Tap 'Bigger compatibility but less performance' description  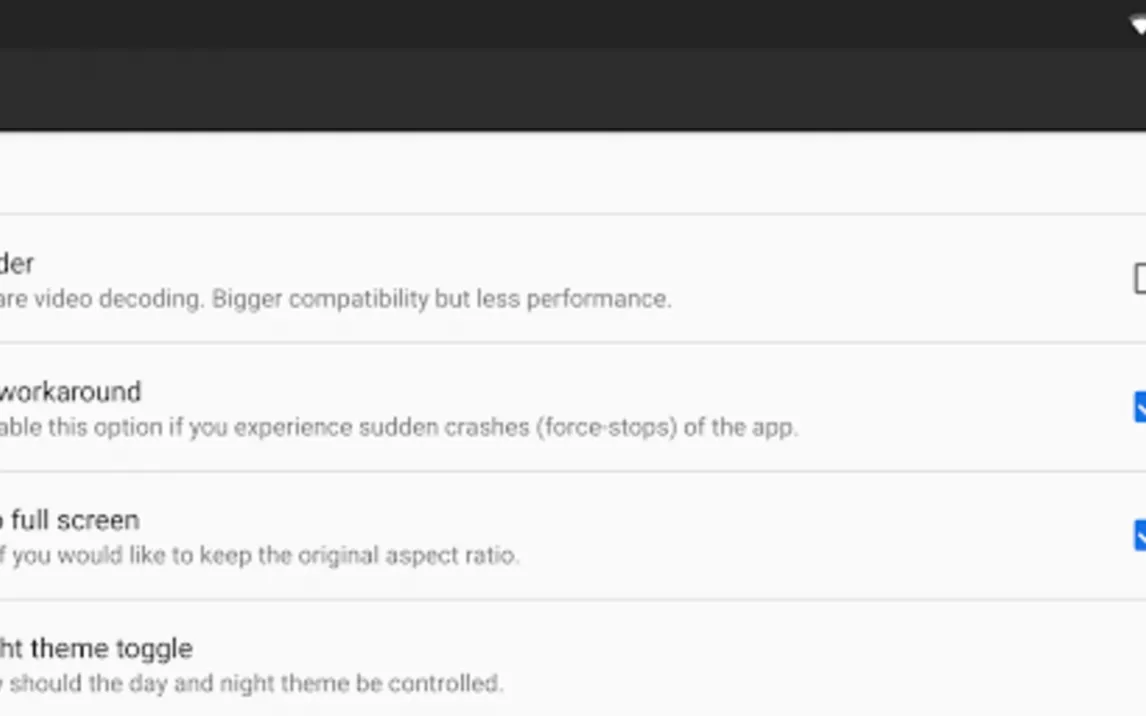pos(440,299)
